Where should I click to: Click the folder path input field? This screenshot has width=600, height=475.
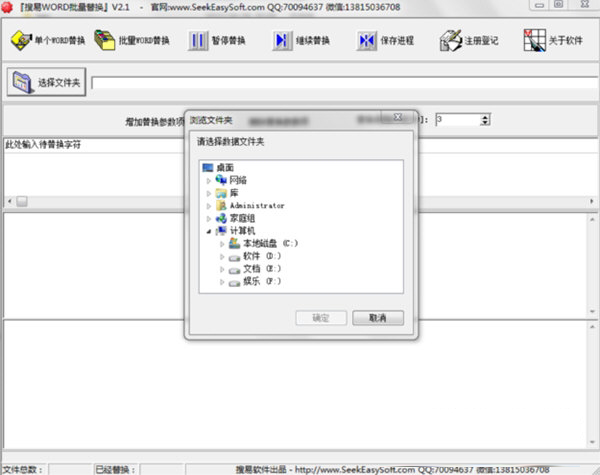[x=340, y=83]
